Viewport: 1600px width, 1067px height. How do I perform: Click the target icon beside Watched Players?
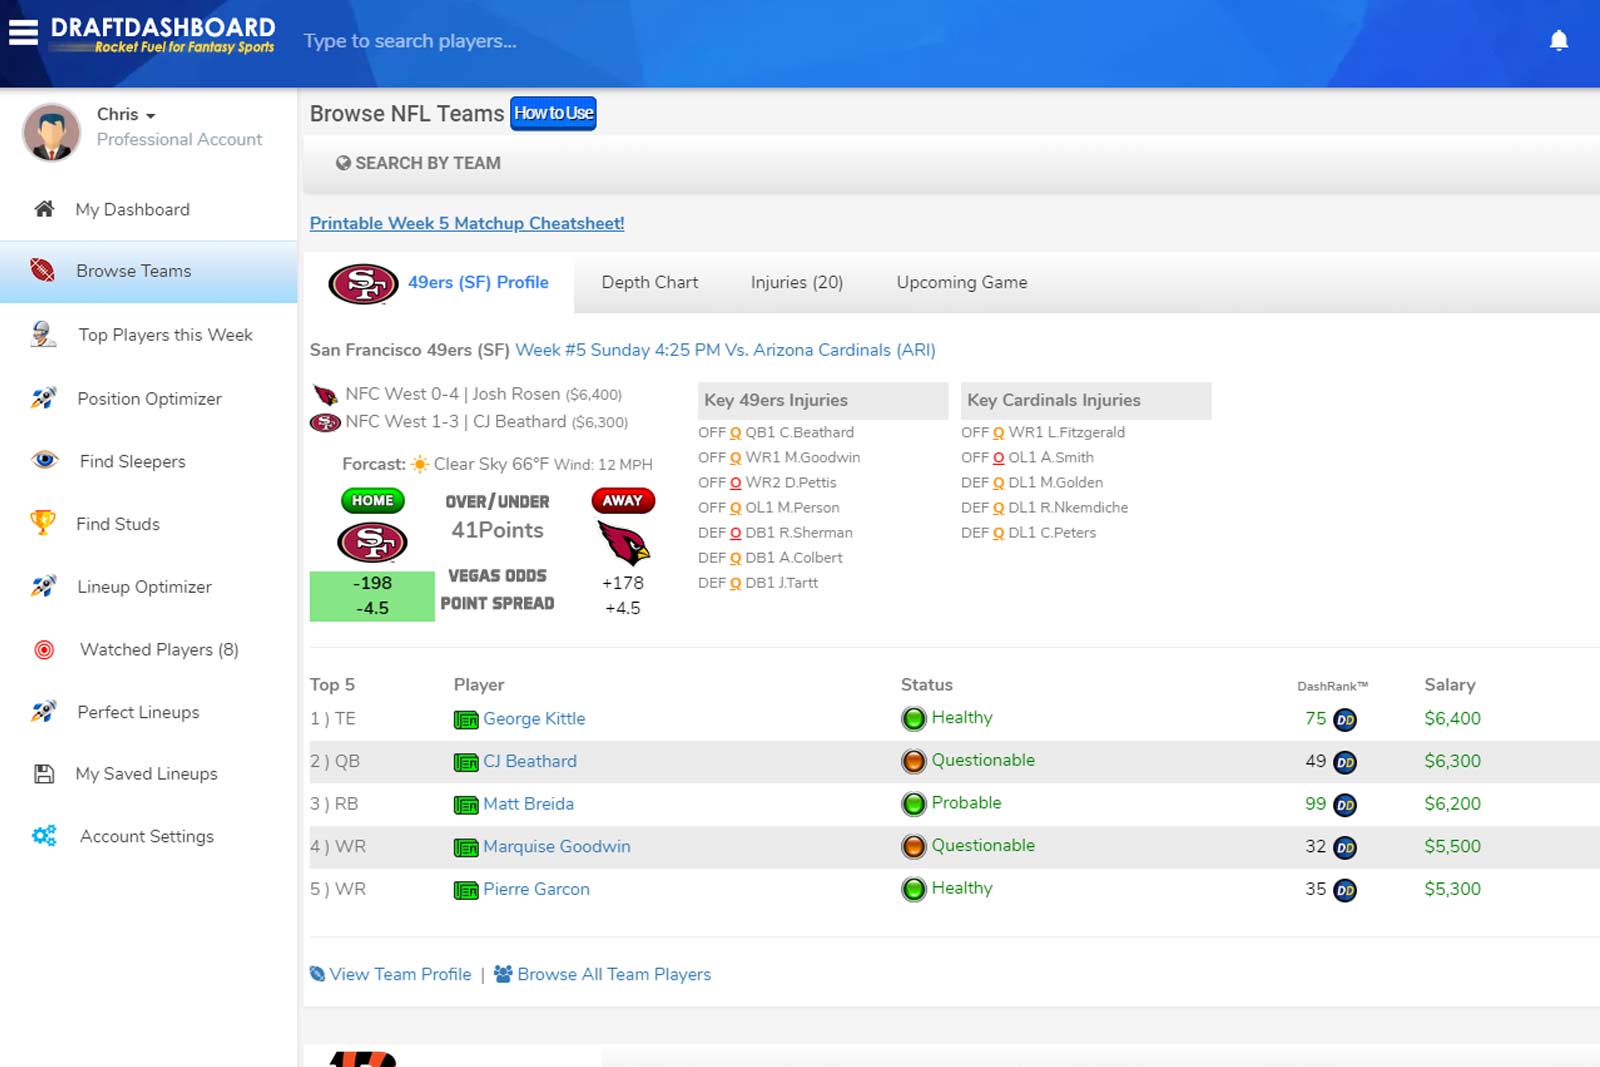[44, 650]
